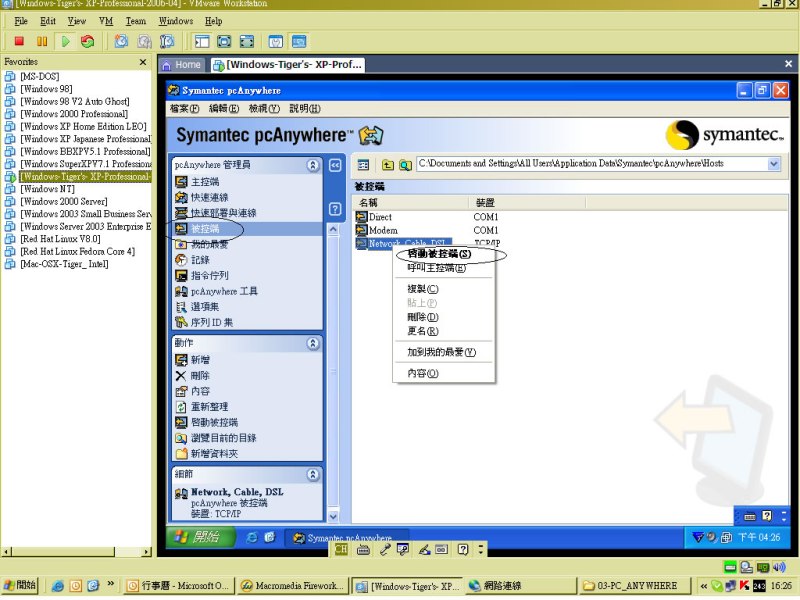The height and width of the screenshot is (600, 800).
Task: Collapse the 動作 panel
Action: pyautogui.click(x=313, y=343)
